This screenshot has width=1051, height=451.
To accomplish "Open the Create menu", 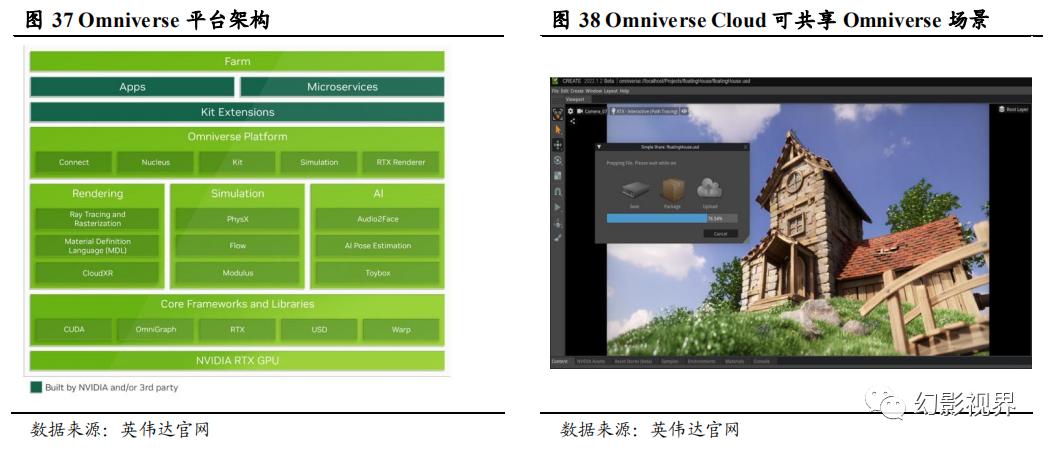I will [576, 91].
